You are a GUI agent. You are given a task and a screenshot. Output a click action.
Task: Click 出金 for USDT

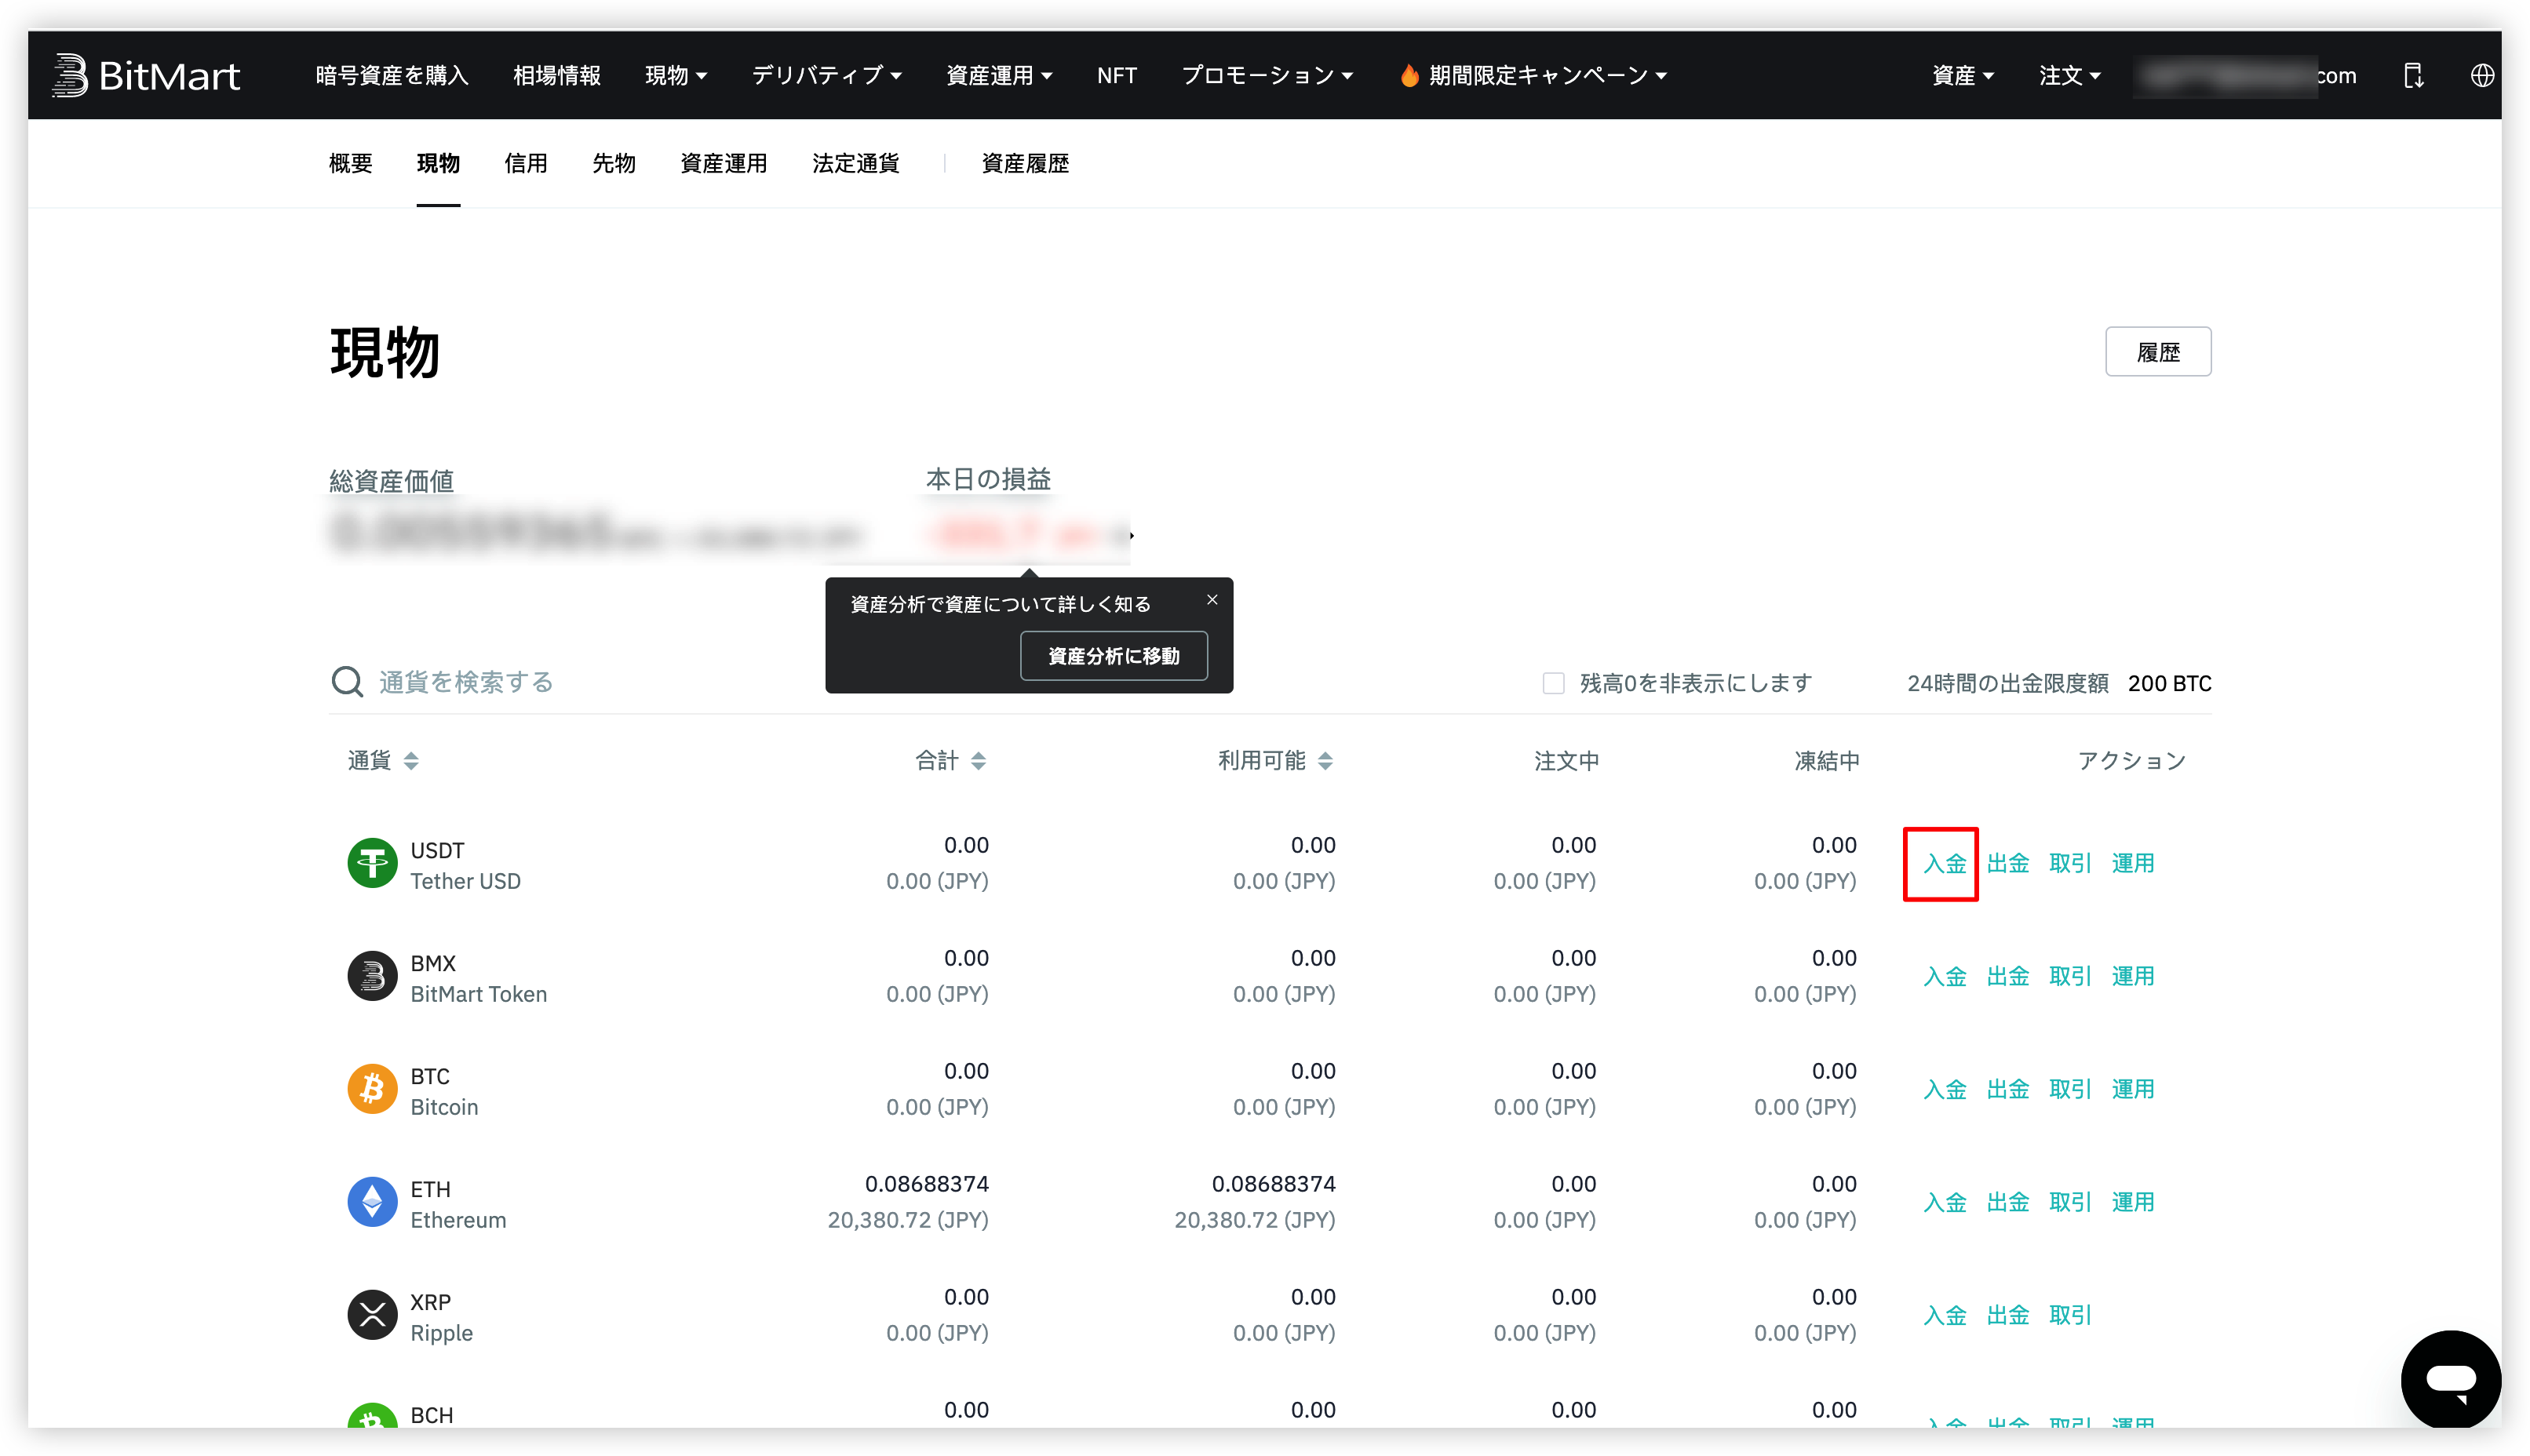(x=2008, y=863)
